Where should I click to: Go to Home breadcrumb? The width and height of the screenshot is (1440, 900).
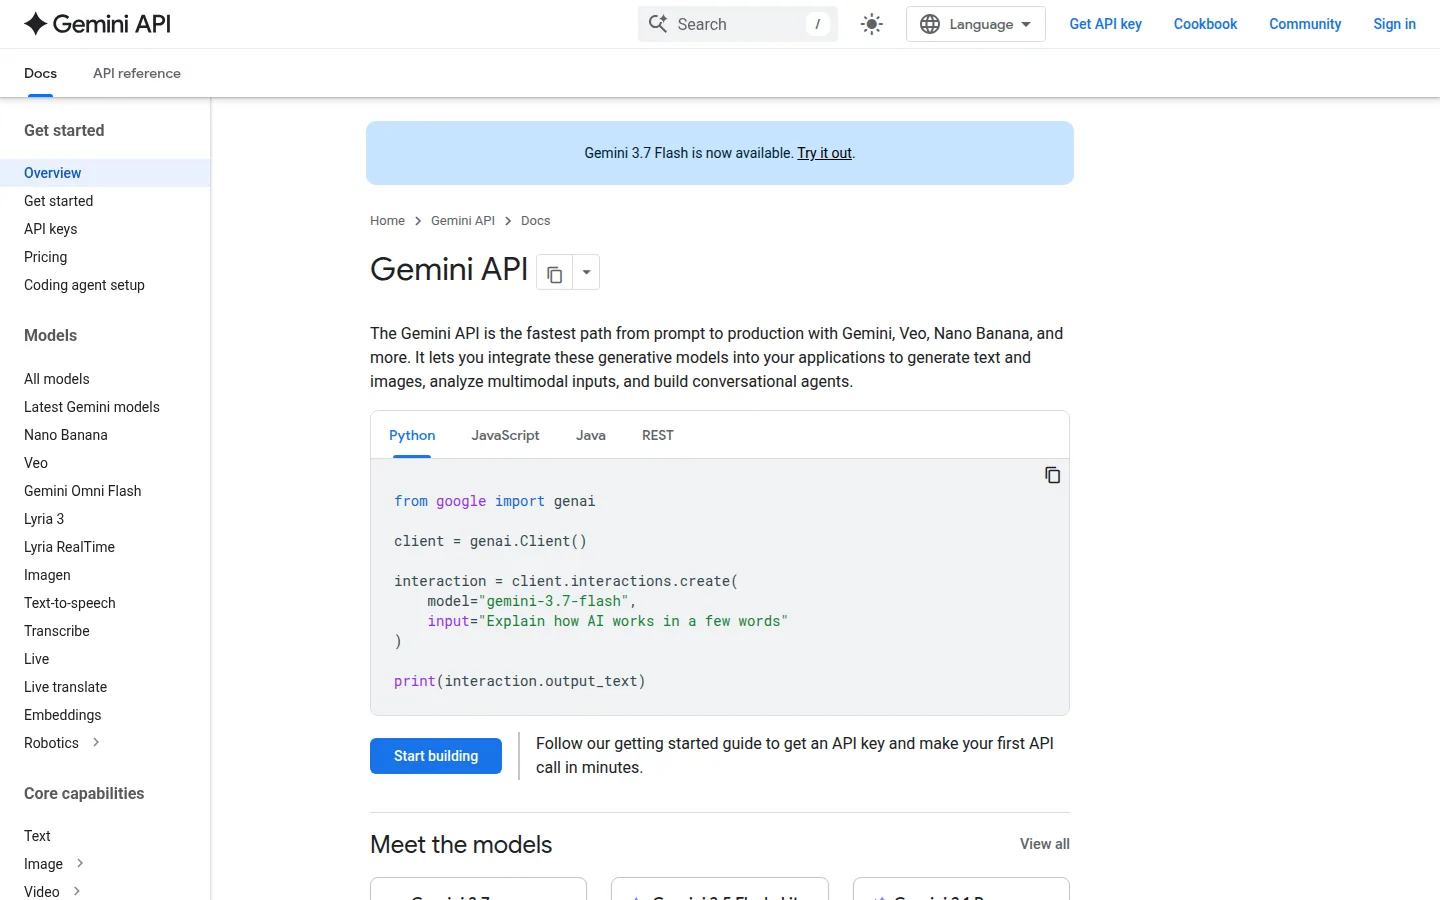(387, 221)
